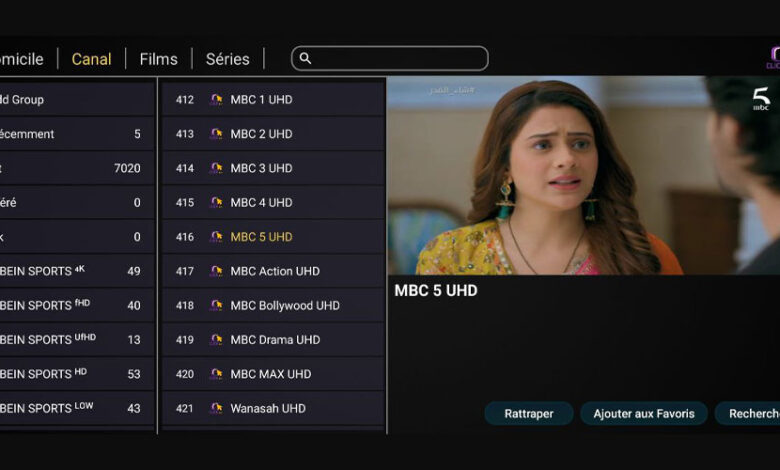Click the Rattraper button
The image size is (780, 470).
pos(529,413)
